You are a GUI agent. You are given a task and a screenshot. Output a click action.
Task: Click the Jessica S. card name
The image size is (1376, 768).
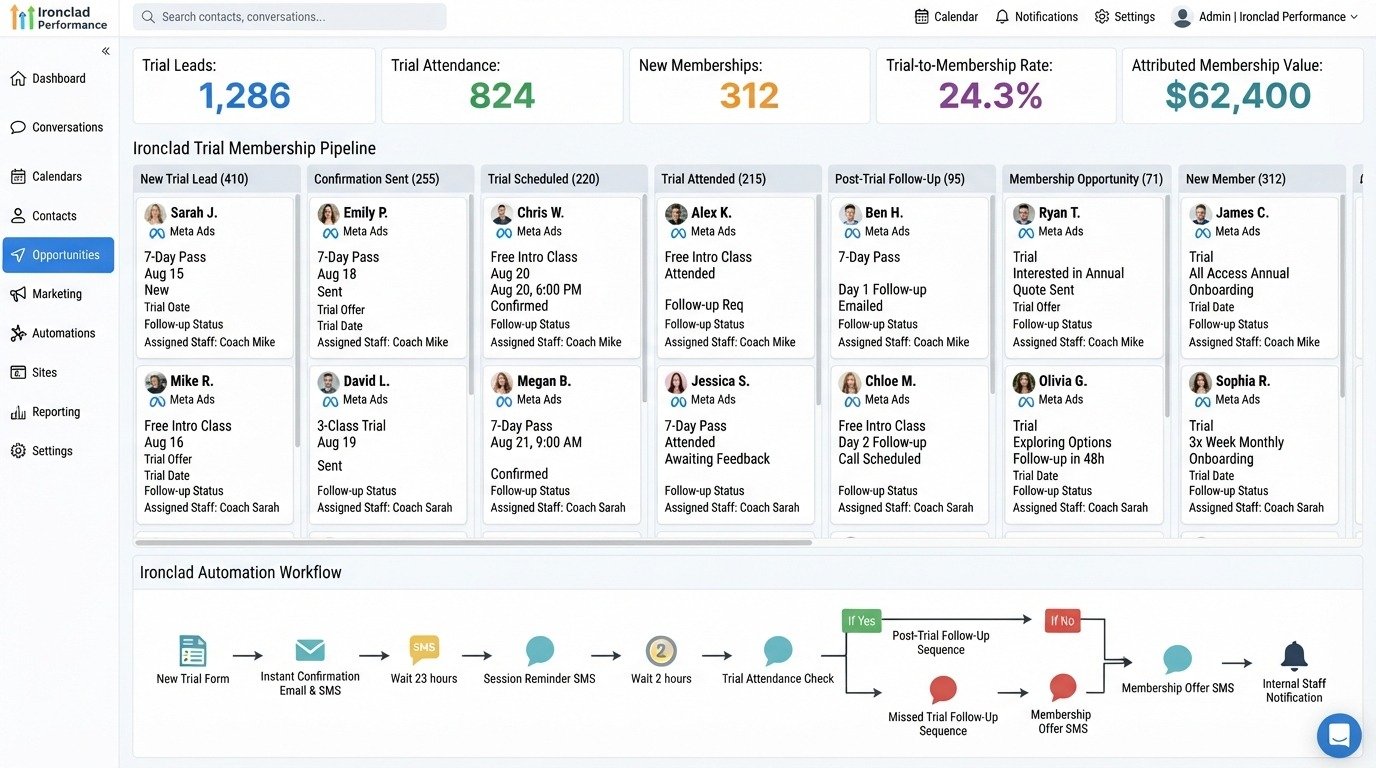click(x=720, y=381)
